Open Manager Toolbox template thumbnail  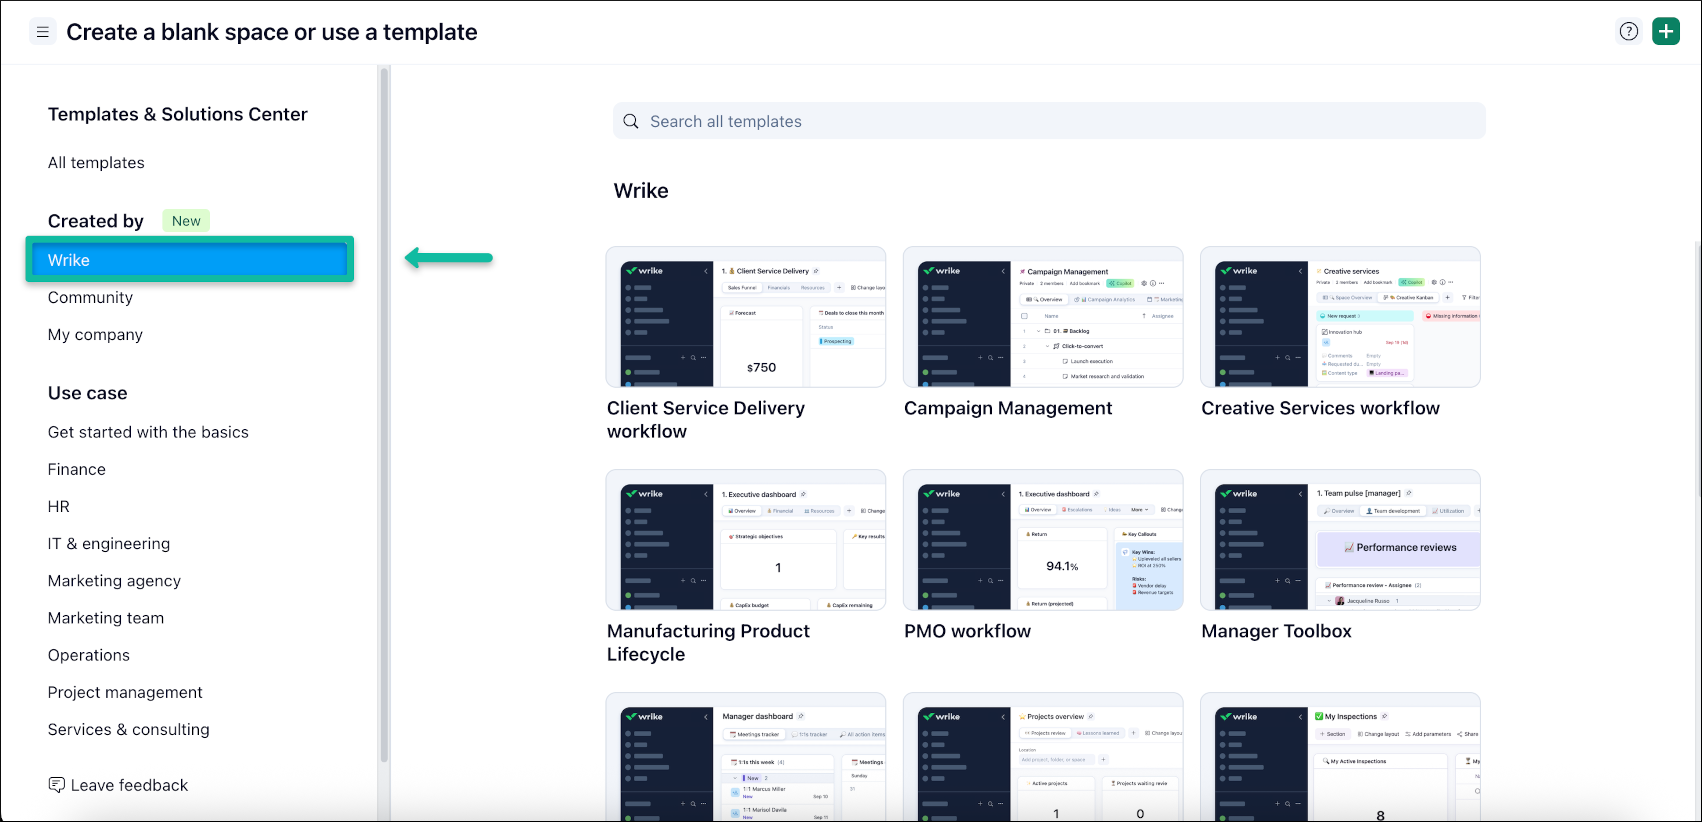(1340, 540)
